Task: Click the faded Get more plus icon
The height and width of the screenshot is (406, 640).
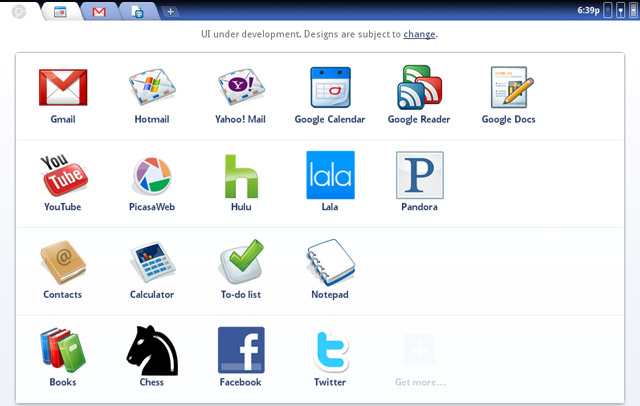Action: (x=420, y=349)
